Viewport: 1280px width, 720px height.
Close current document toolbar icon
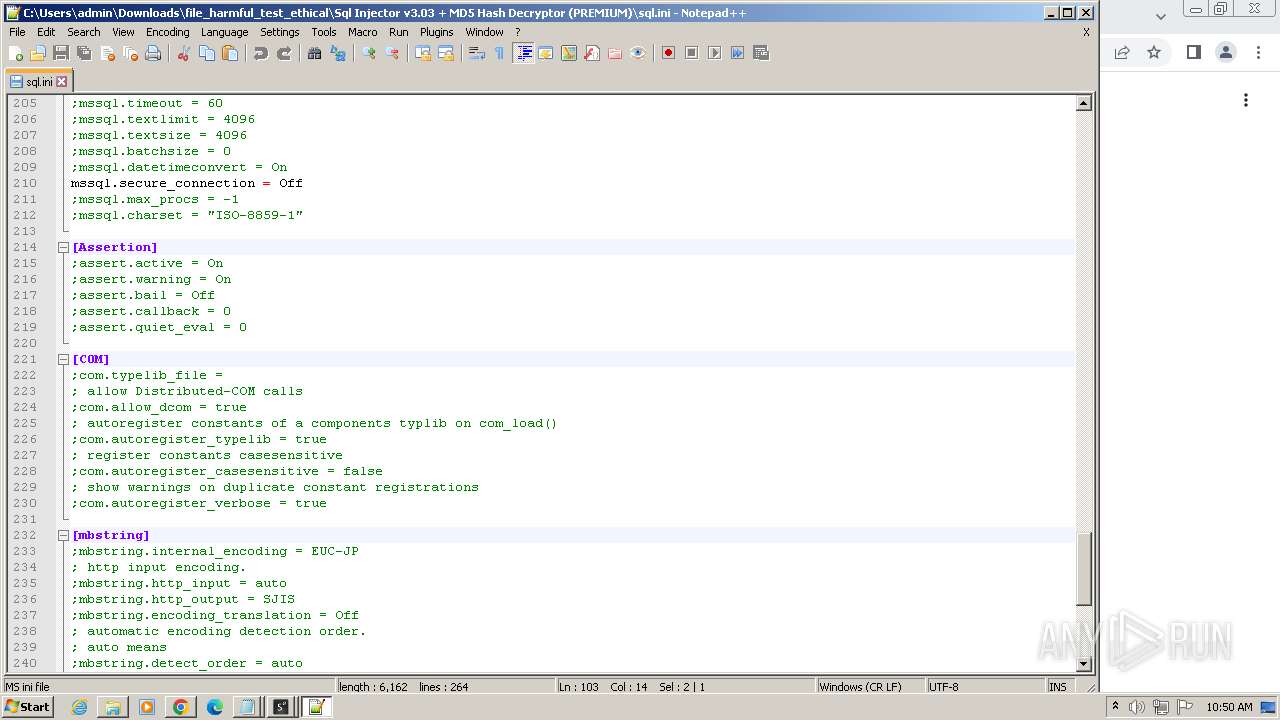point(107,53)
